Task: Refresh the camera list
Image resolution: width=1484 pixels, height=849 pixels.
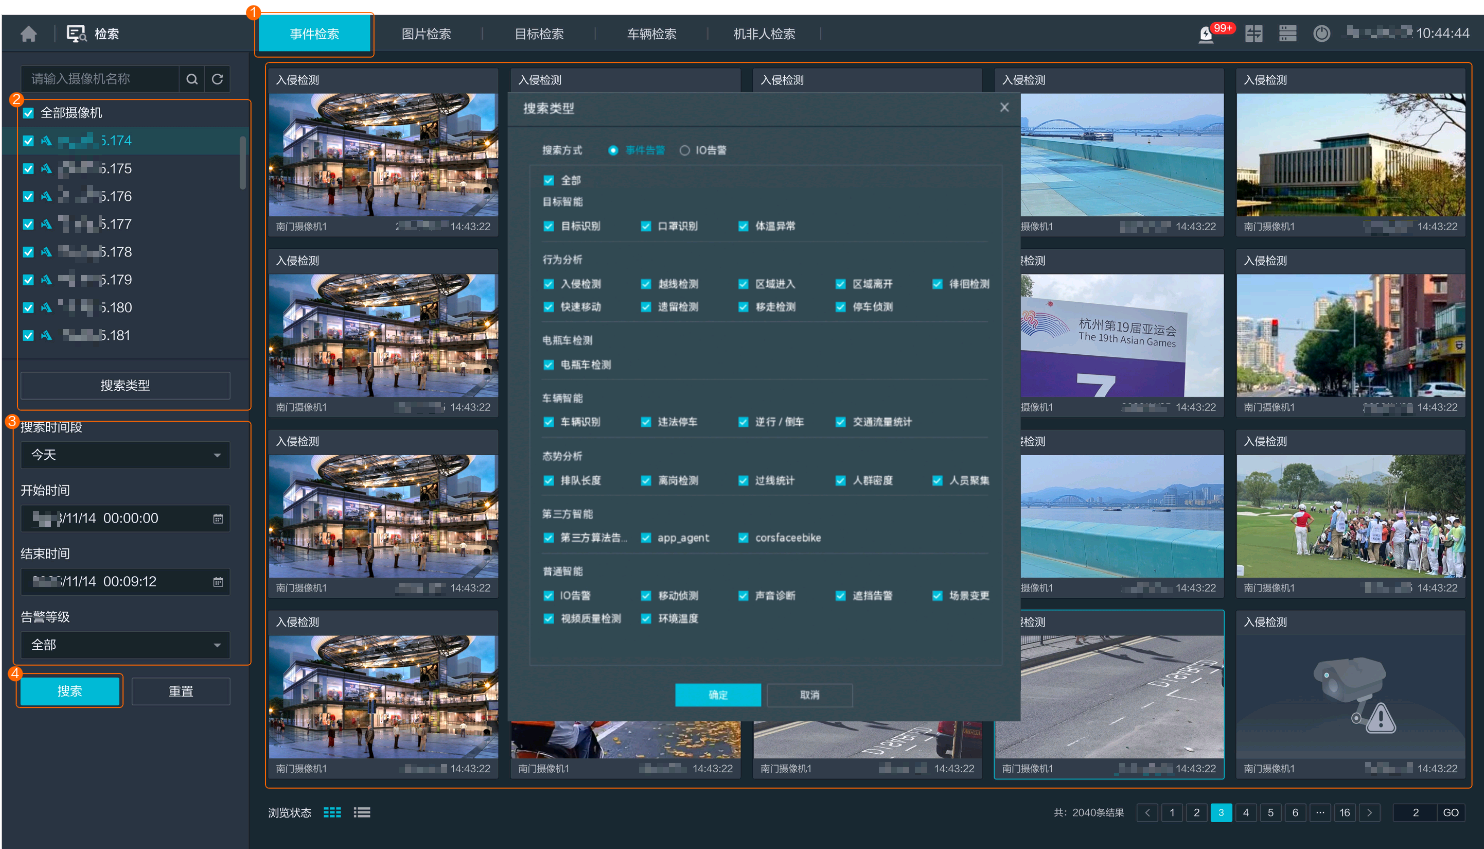Action: coord(217,79)
